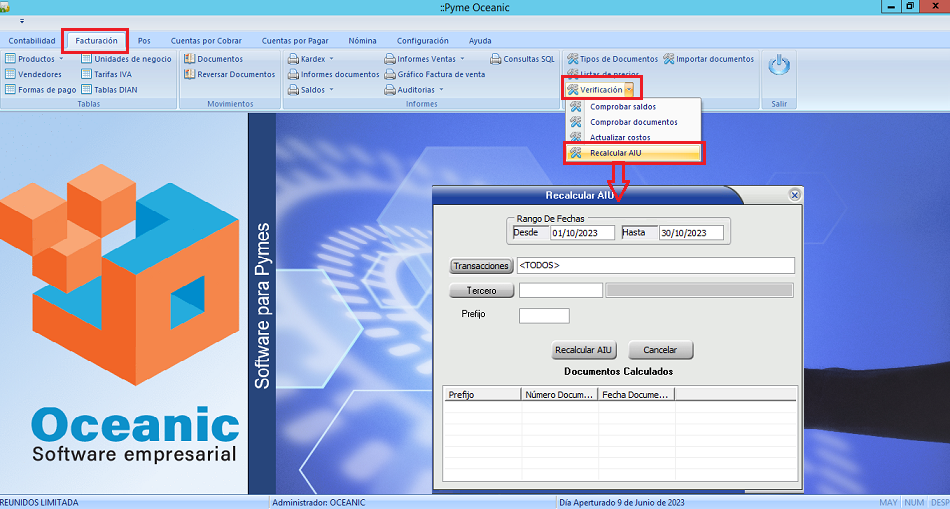Open the Ayuda tab
The image size is (950, 509).
[x=480, y=41]
